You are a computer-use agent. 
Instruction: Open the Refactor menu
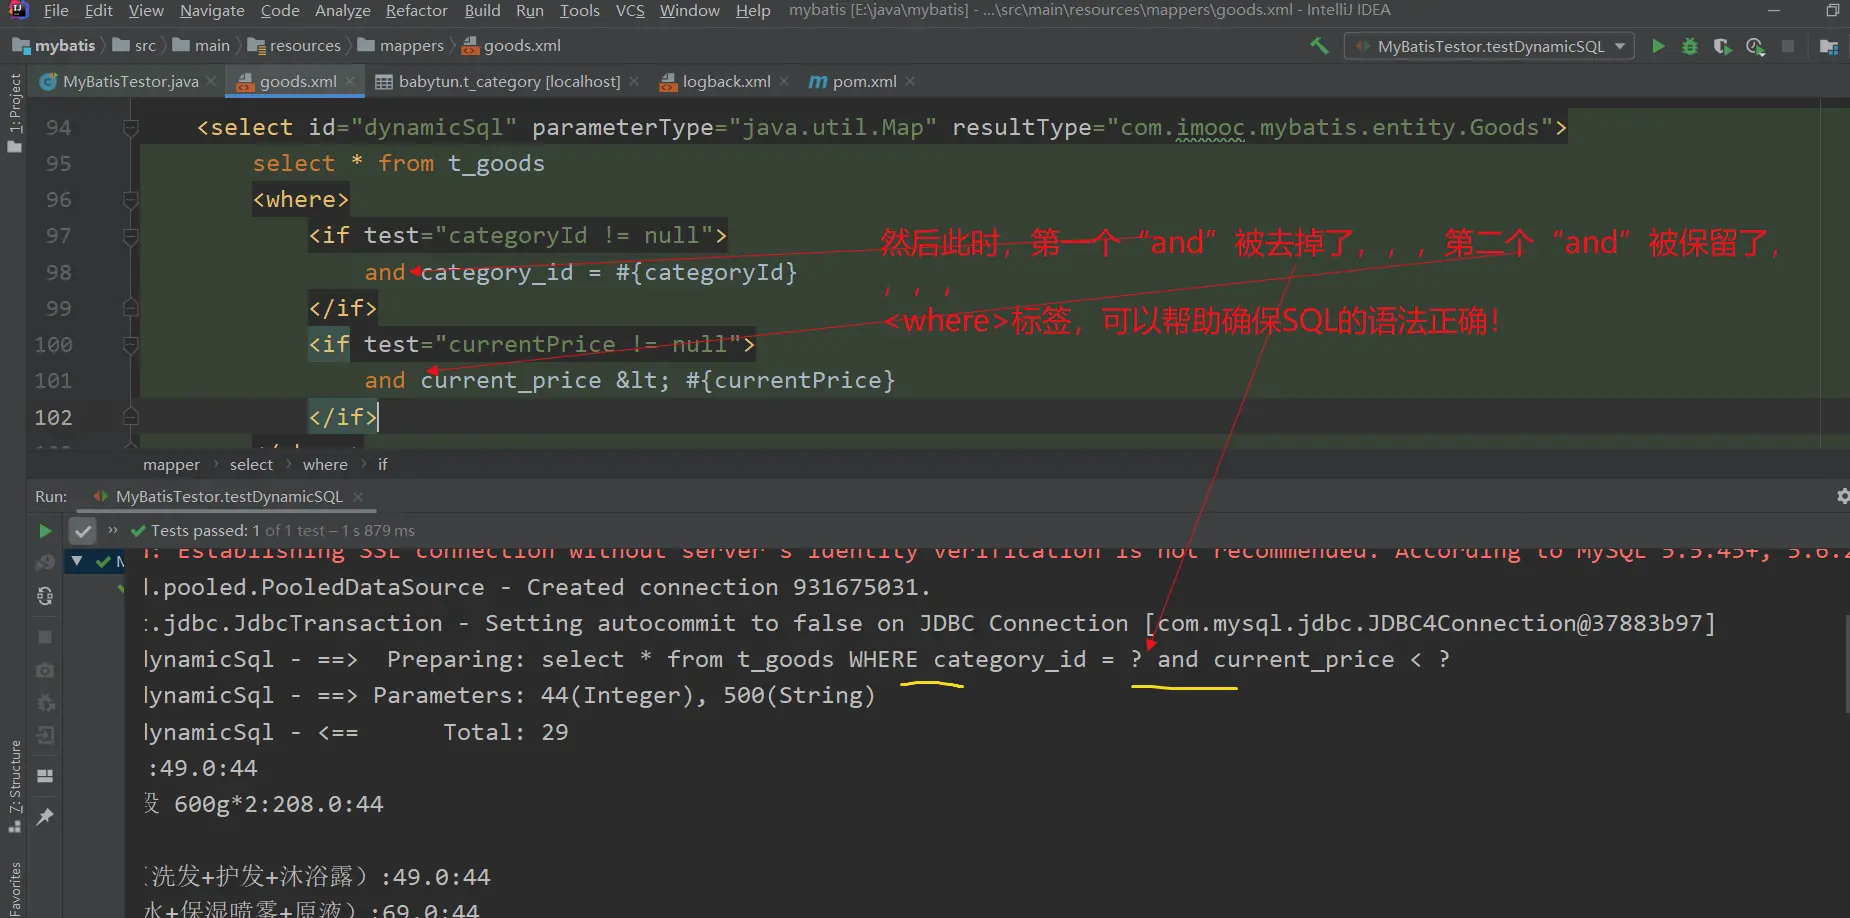pyautogui.click(x=416, y=10)
